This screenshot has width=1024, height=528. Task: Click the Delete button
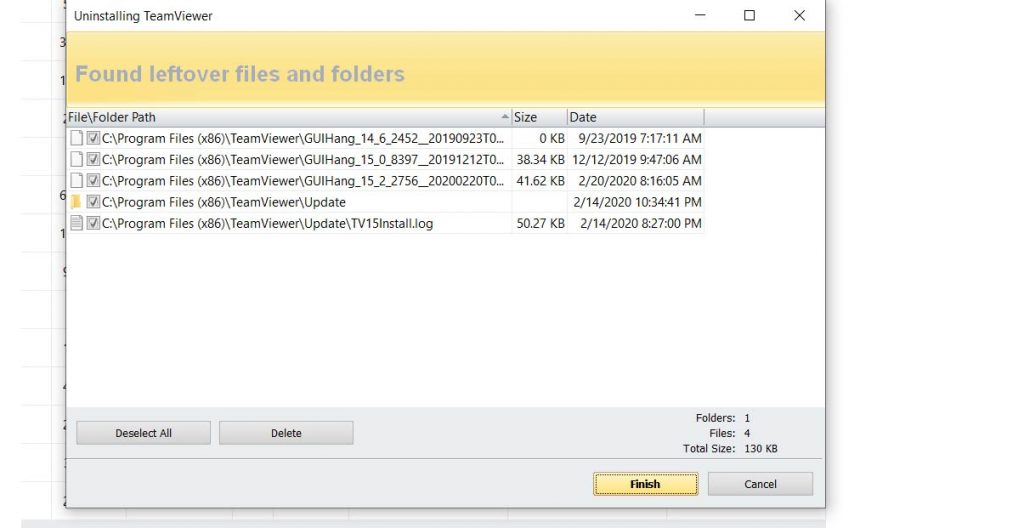[x=286, y=433]
